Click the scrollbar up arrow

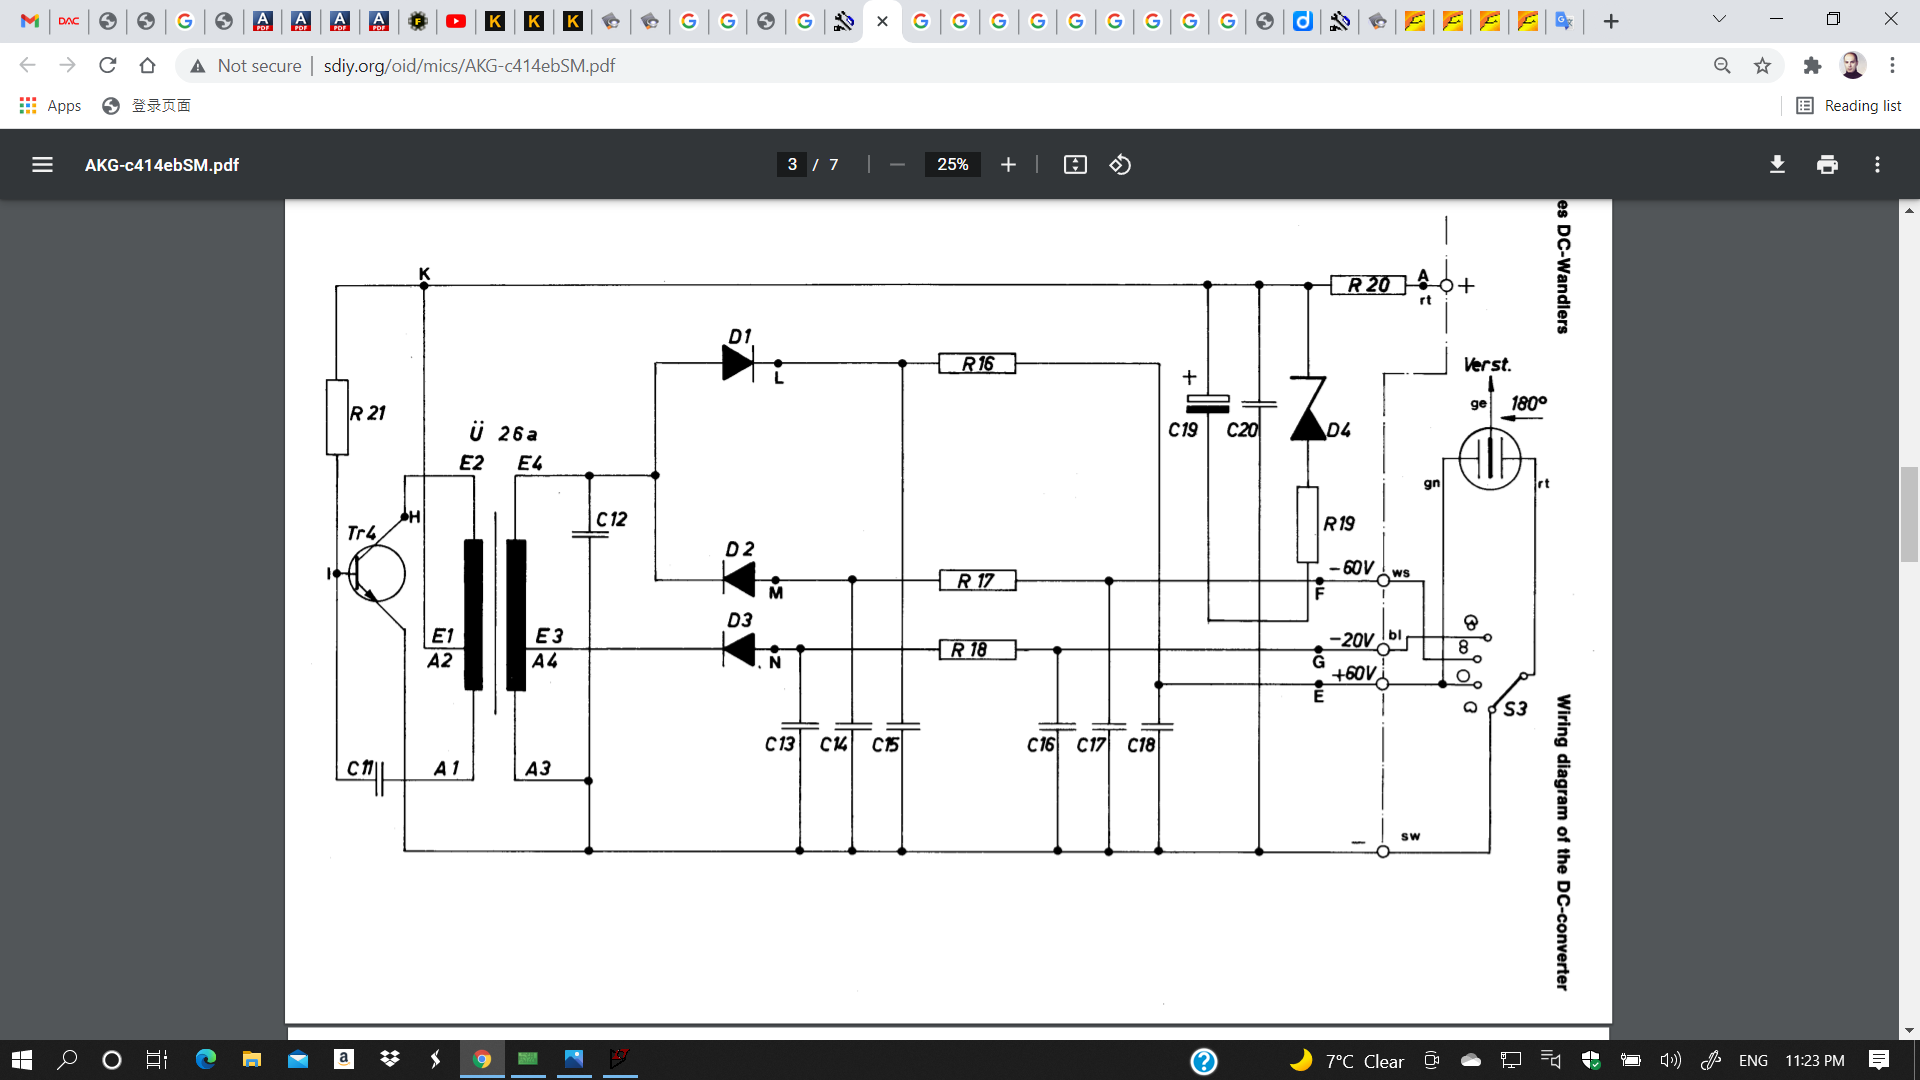coord(1909,211)
